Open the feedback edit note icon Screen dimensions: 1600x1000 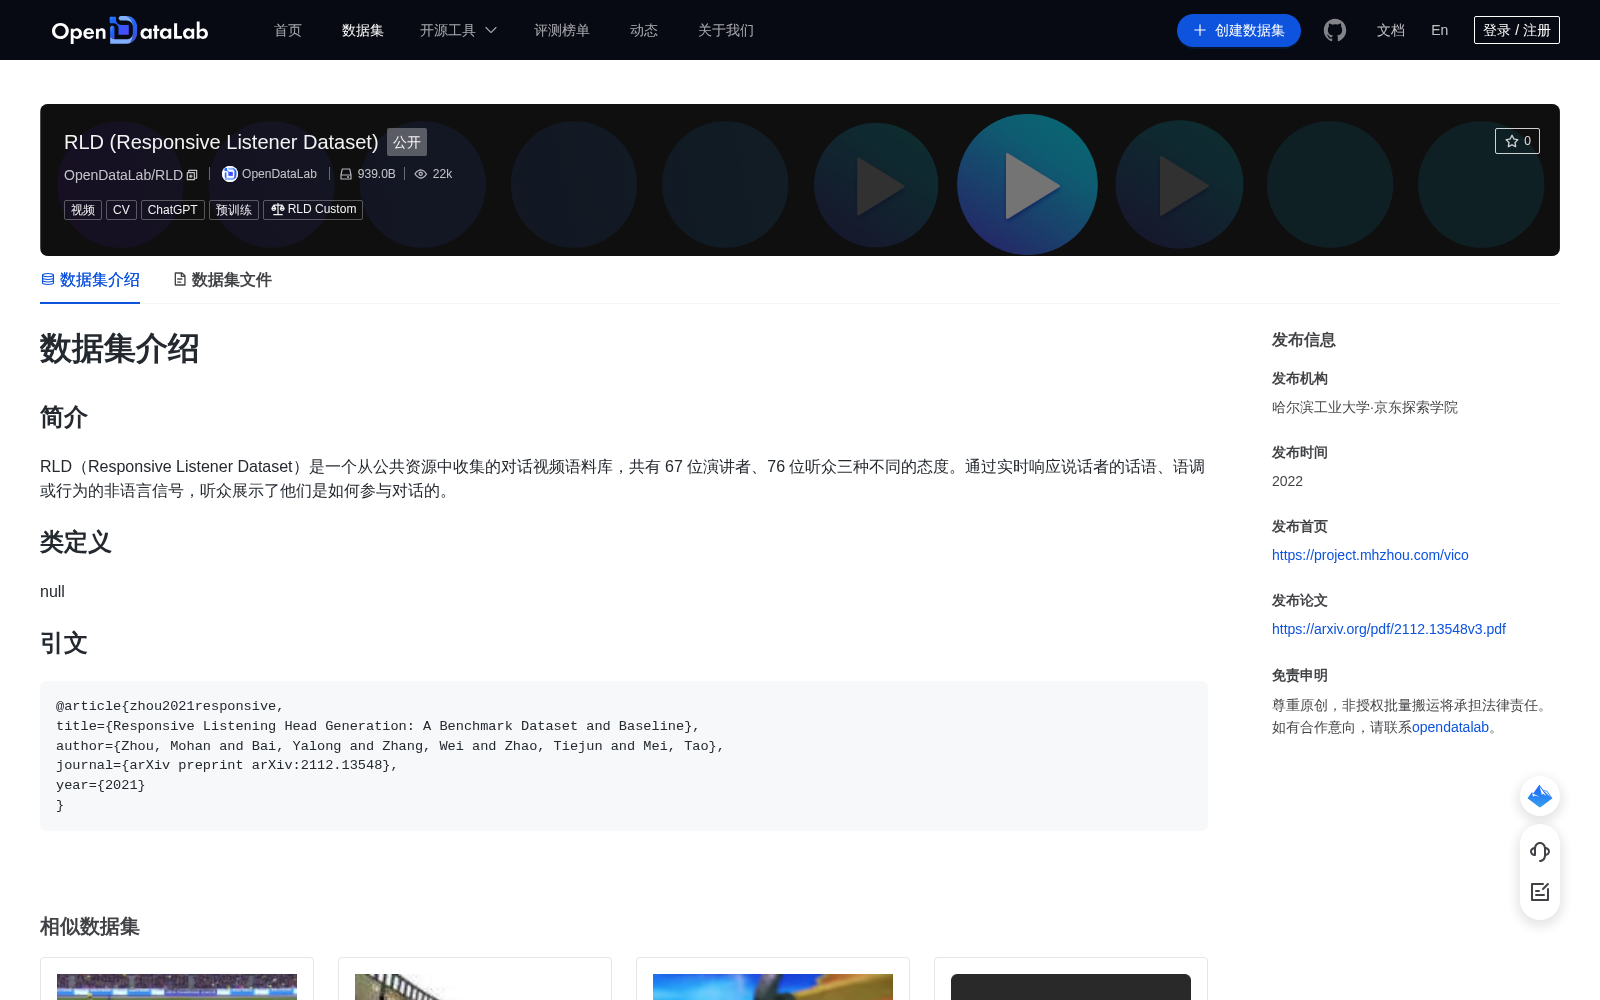tap(1540, 892)
